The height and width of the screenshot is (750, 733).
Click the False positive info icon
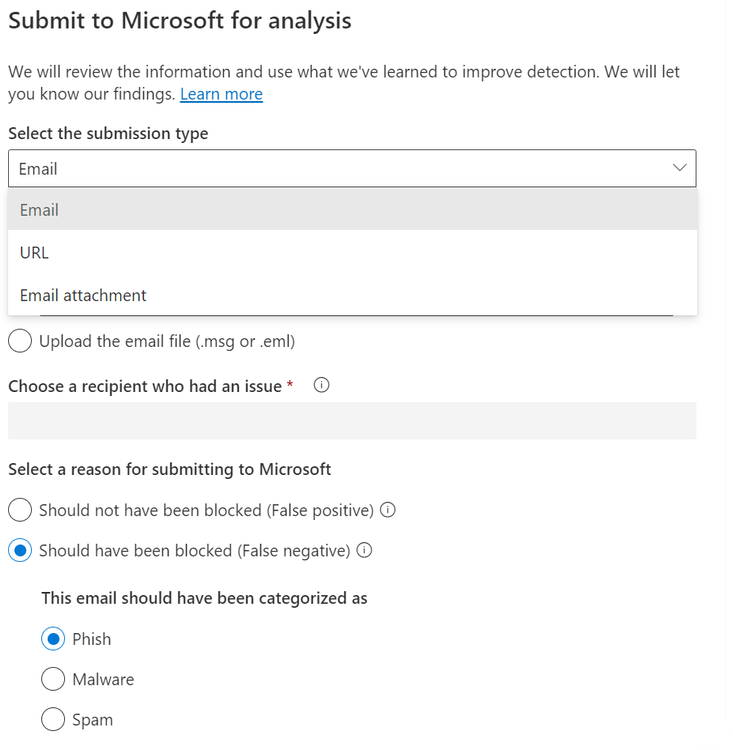tap(388, 510)
